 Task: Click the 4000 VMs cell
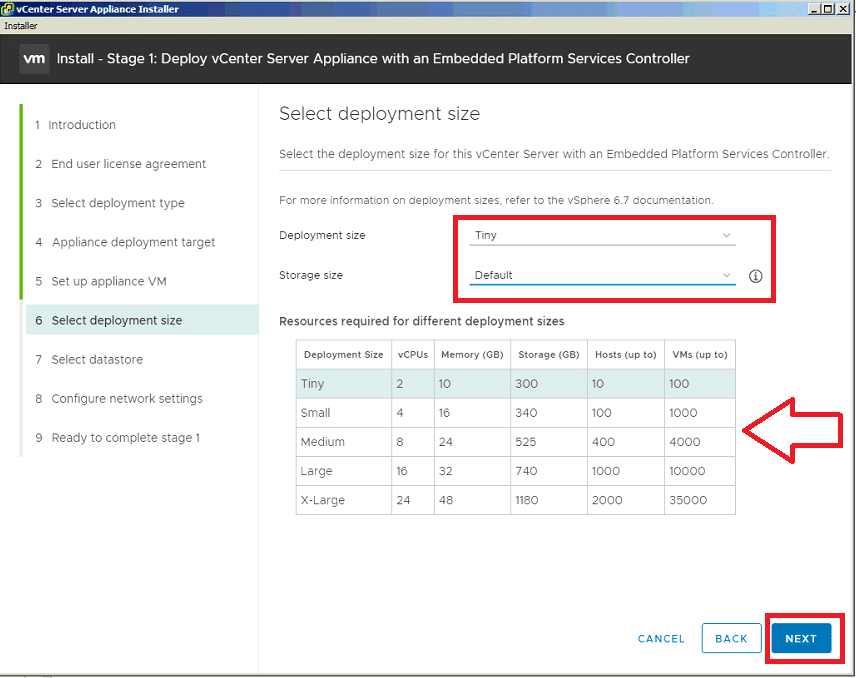[699, 442]
